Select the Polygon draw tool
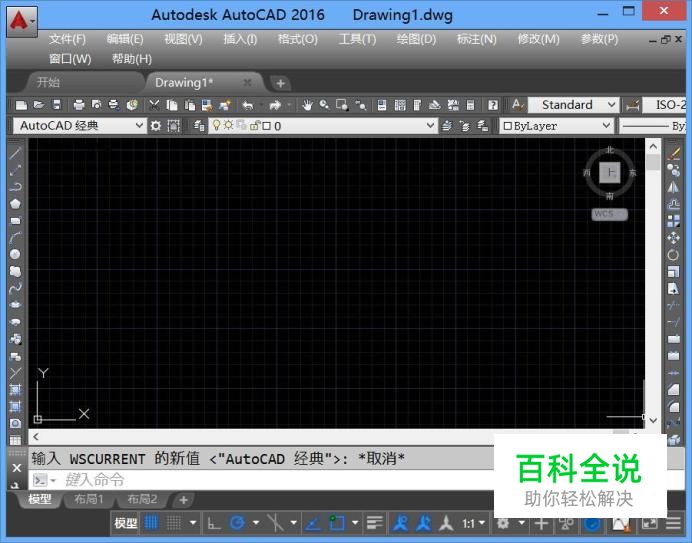Screen dimensions: 692x543 click(15, 204)
